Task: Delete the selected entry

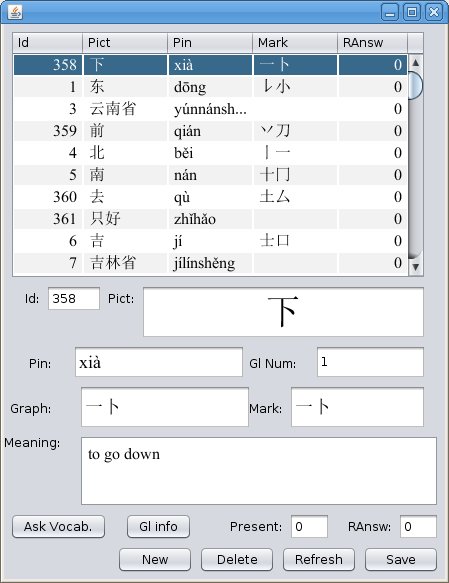Action: click(237, 559)
